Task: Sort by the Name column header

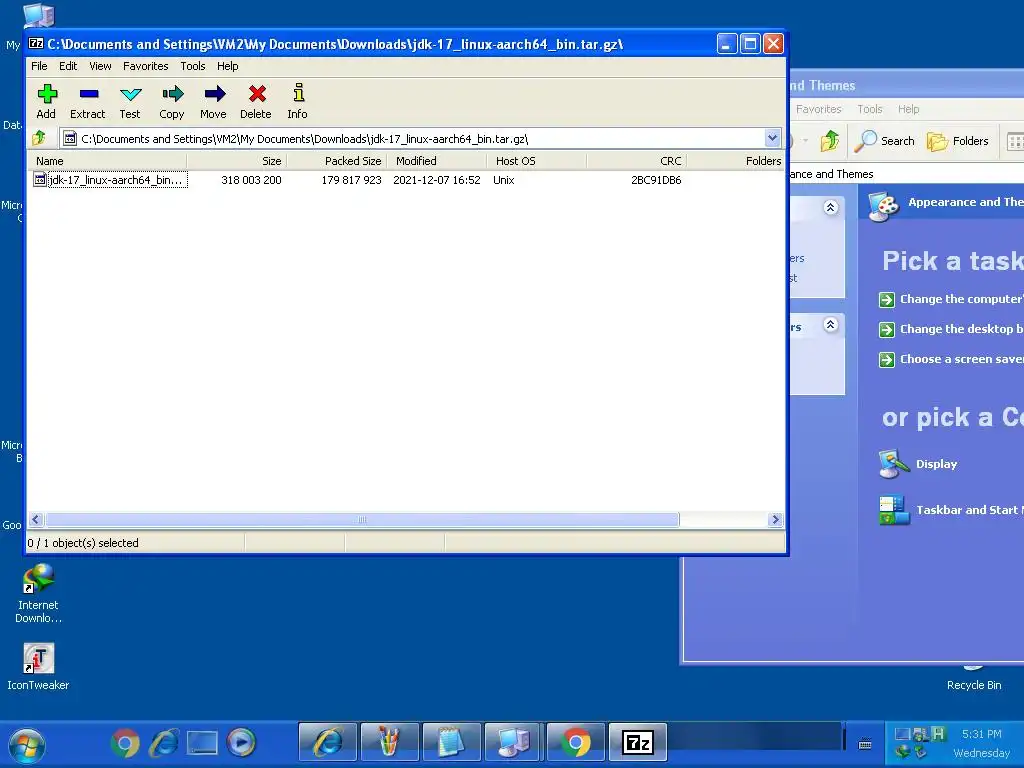Action: (x=107, y=161)
